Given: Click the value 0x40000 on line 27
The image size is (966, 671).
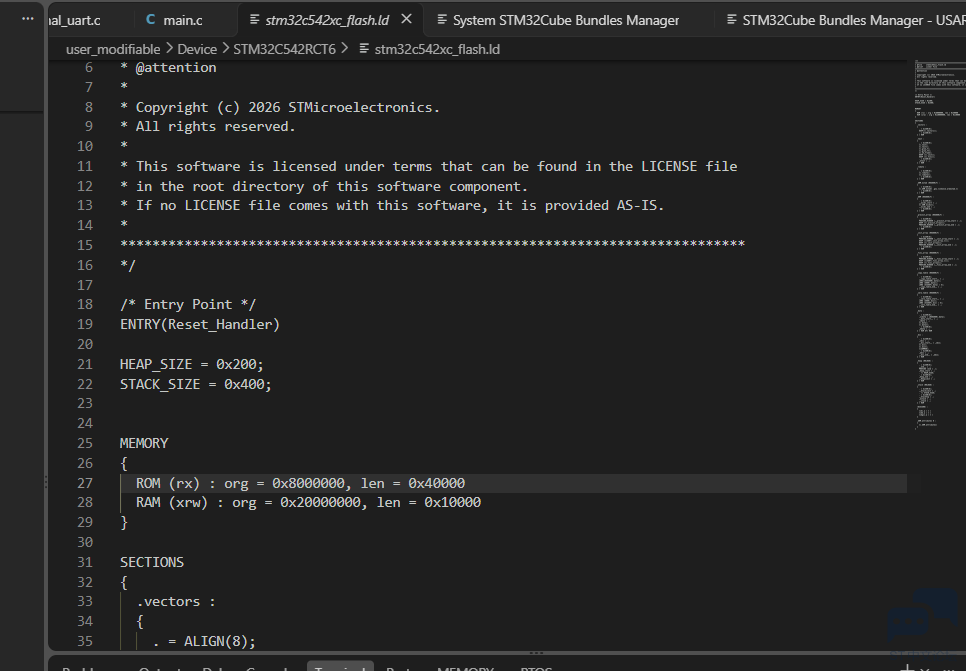Looking at the screenshot, I should 436,483.
